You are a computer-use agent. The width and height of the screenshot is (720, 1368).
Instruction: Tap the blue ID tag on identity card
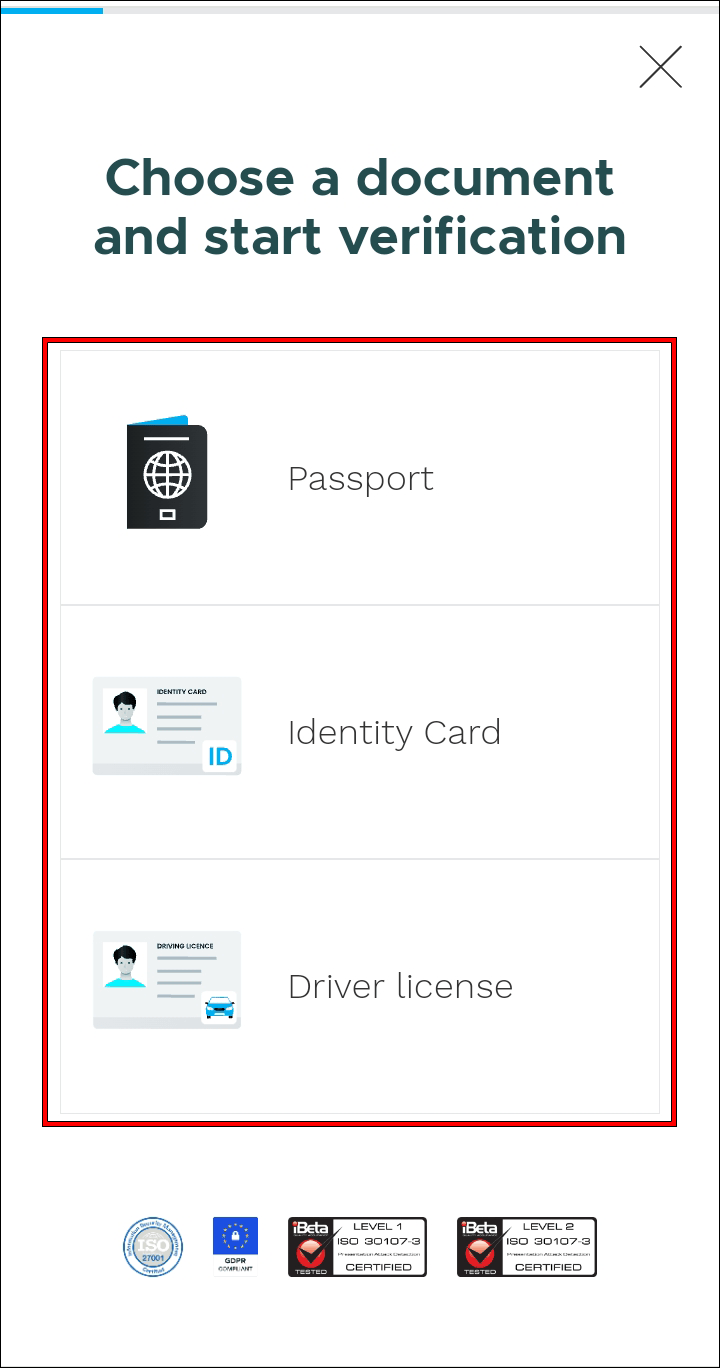point(219,757)
